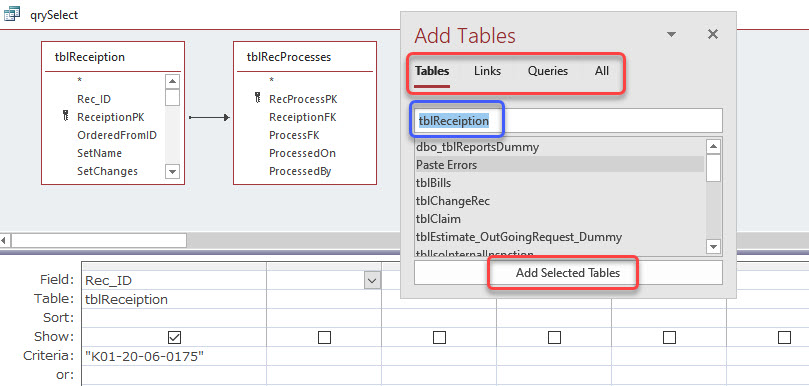Screen dimensions: 809x386
Task: Click join line between tblReceiption and tblRecProcesses
Action: [x=208, y=118]
